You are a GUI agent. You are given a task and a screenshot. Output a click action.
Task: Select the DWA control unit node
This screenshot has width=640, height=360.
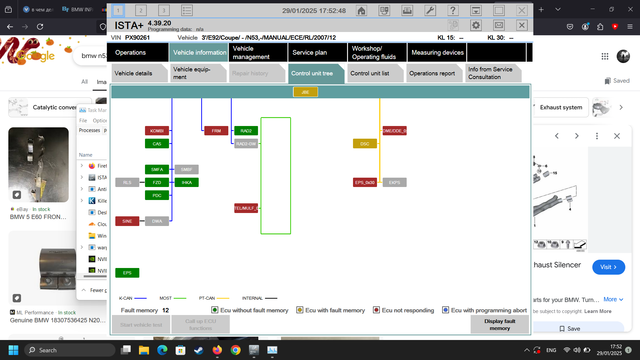click(x=157, y=221)
